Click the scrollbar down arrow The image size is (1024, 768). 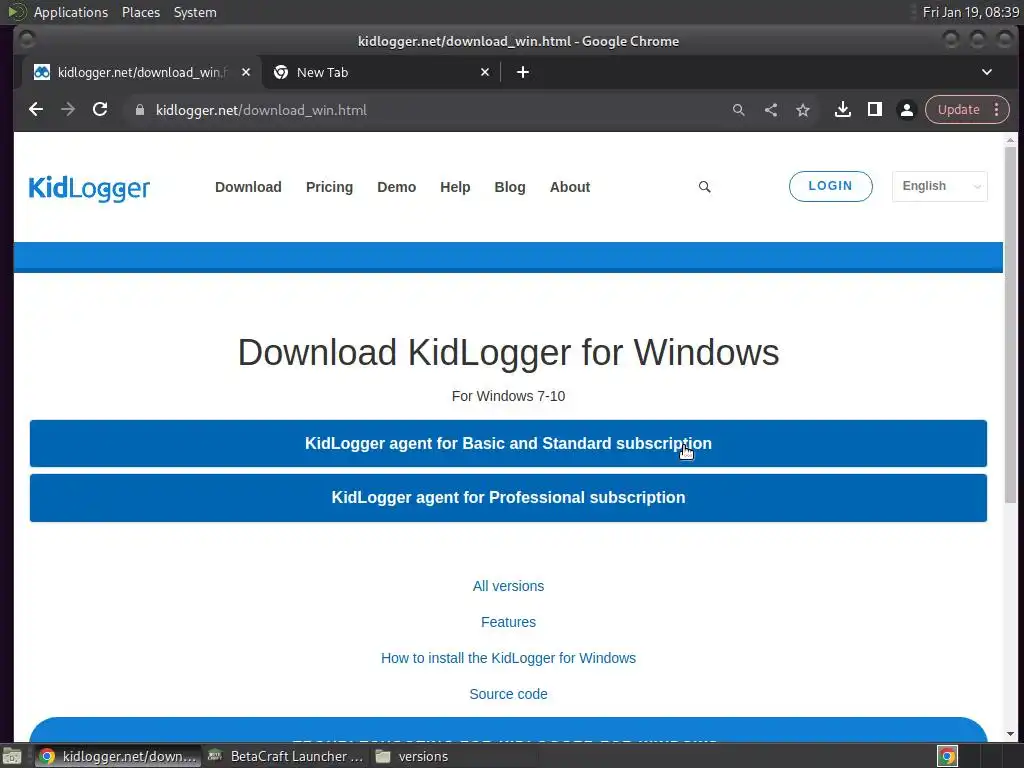1010,734
